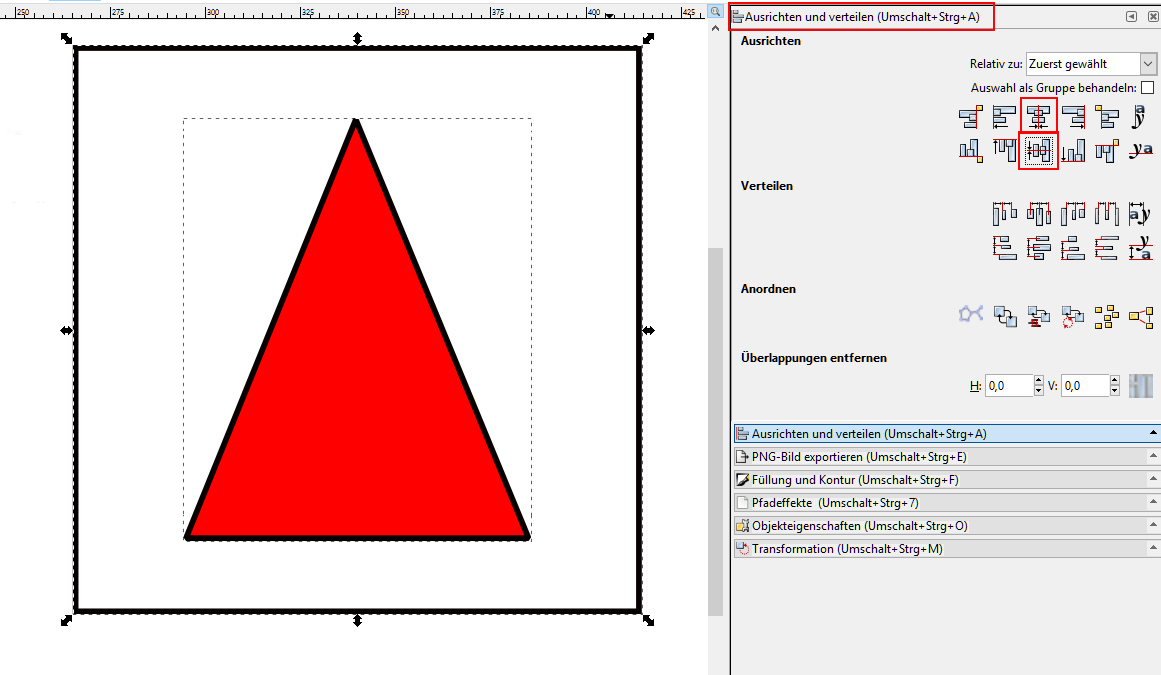The image size is (1161, 675).
Task: Expand arrow on 'Objekteigenschaften' row
Action: point(1154,524)
